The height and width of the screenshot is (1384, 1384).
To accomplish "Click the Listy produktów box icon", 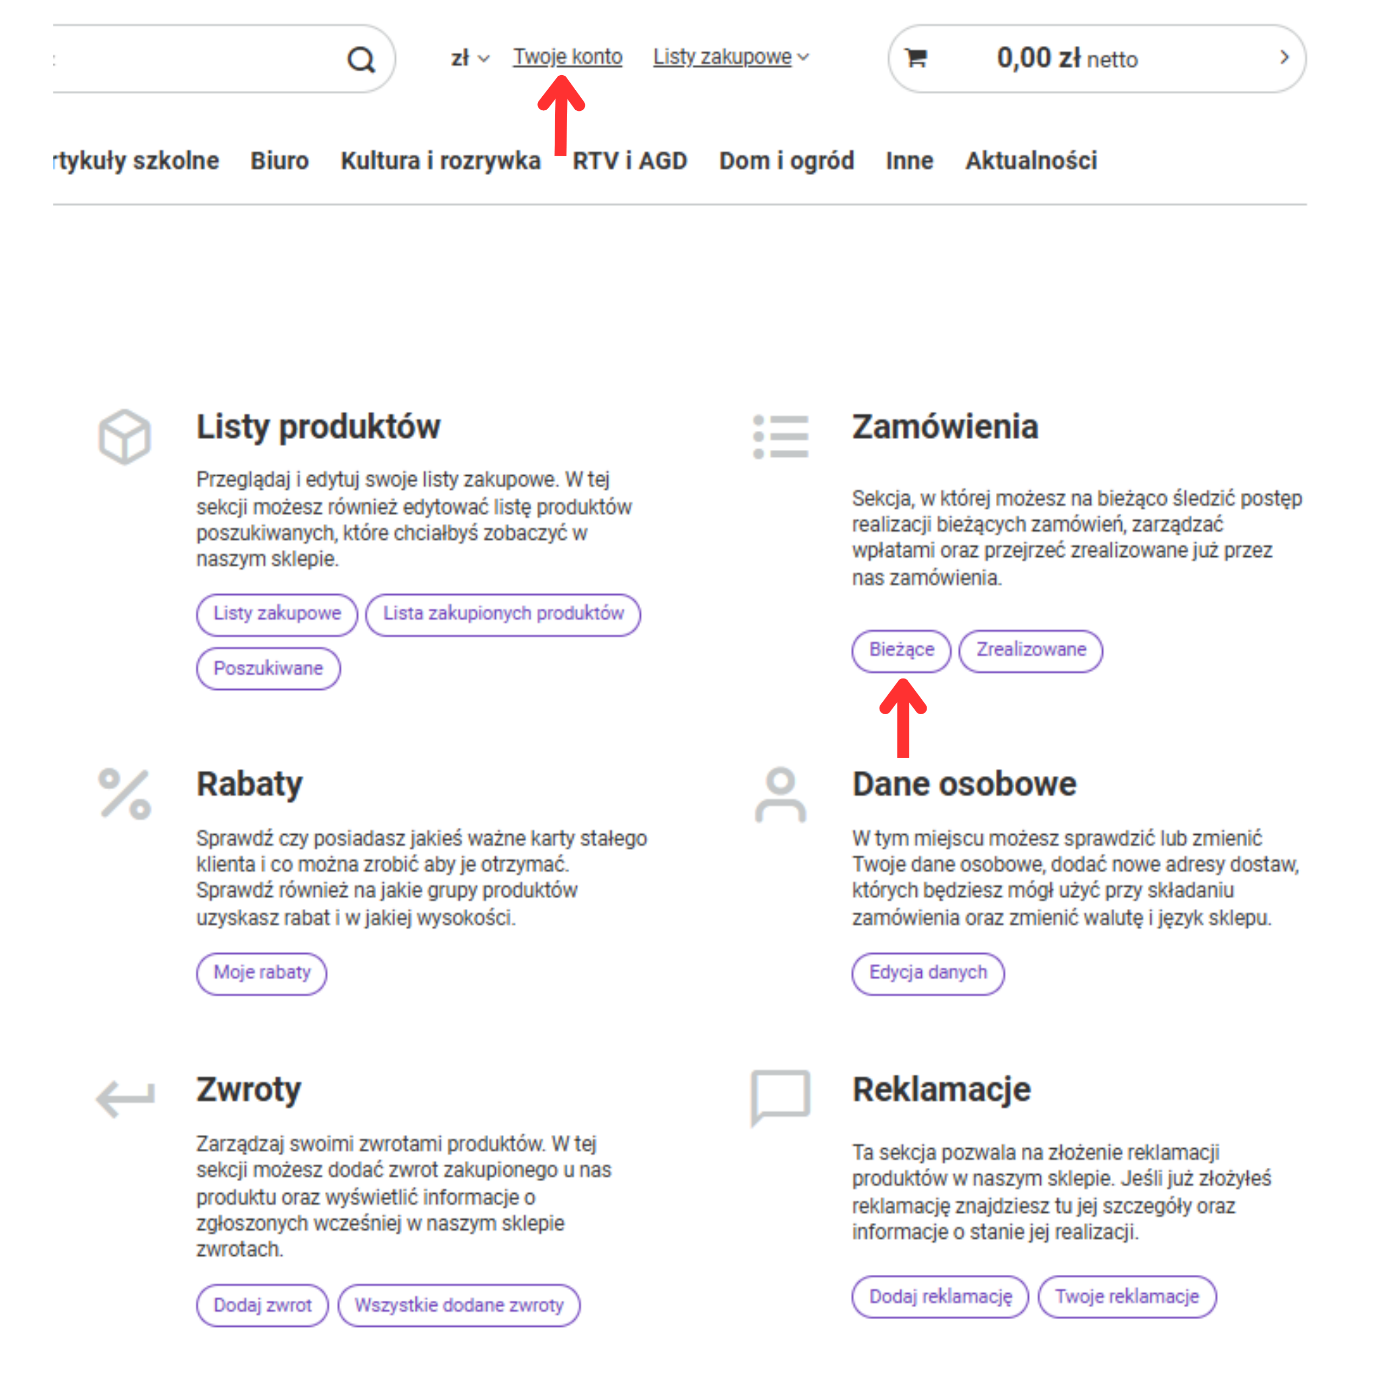I will 125,437.
